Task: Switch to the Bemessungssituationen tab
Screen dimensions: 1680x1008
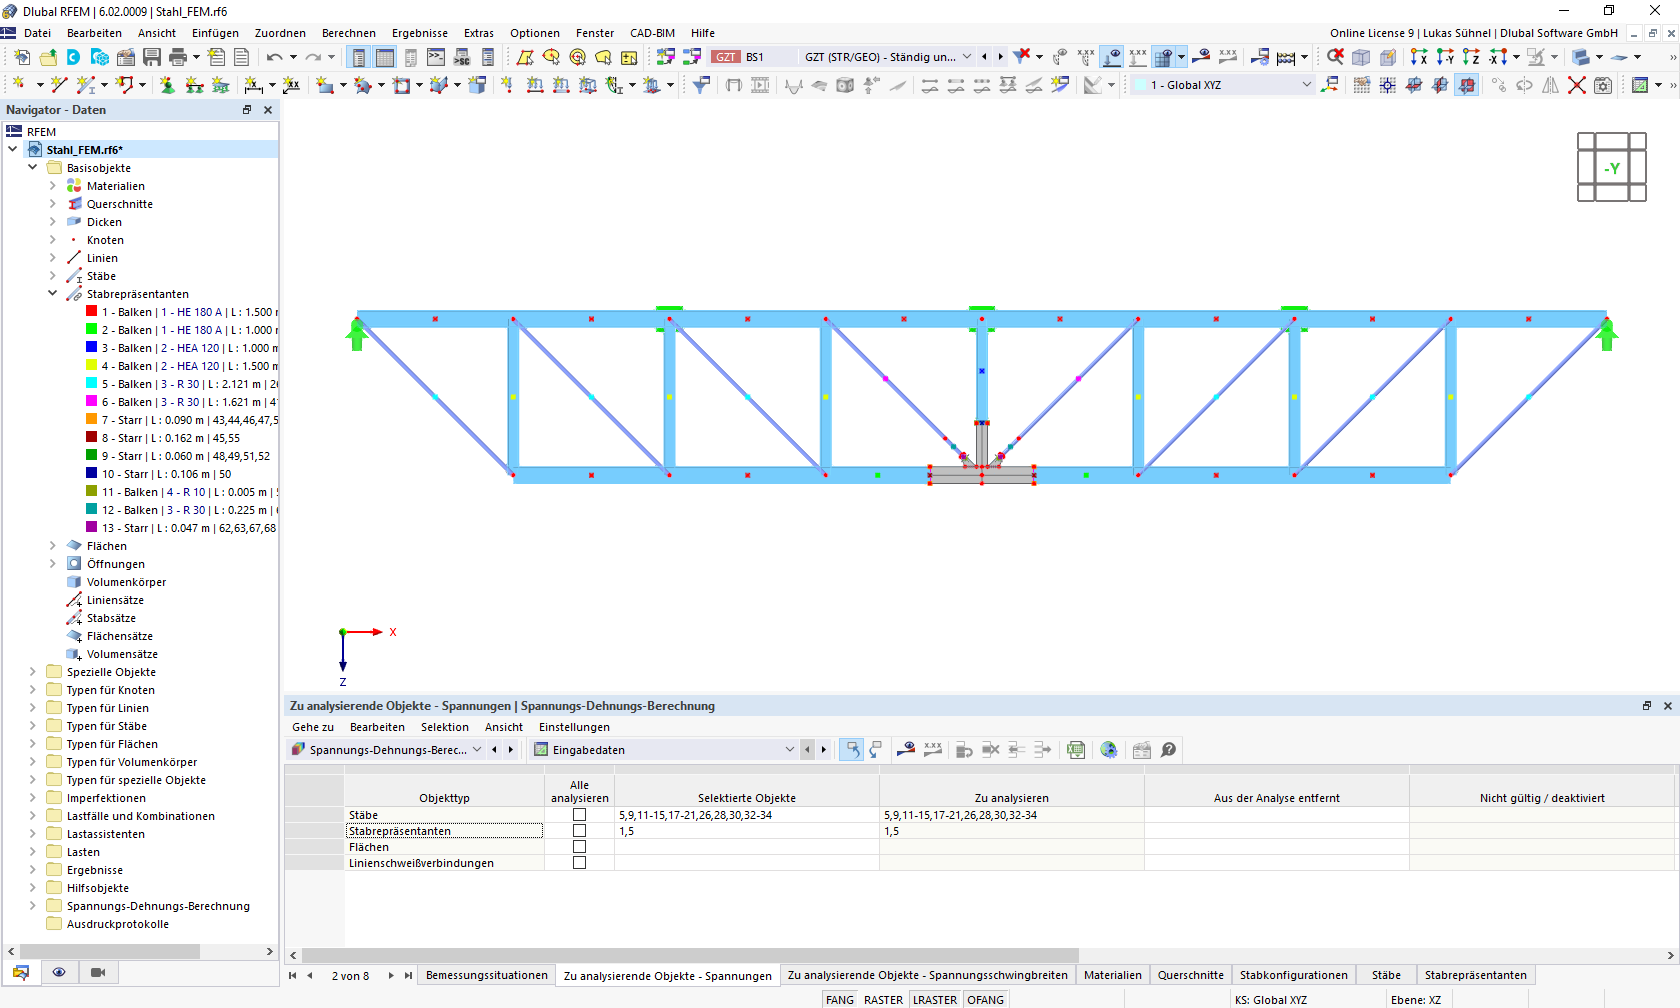Action: click(x=487, y=975)
